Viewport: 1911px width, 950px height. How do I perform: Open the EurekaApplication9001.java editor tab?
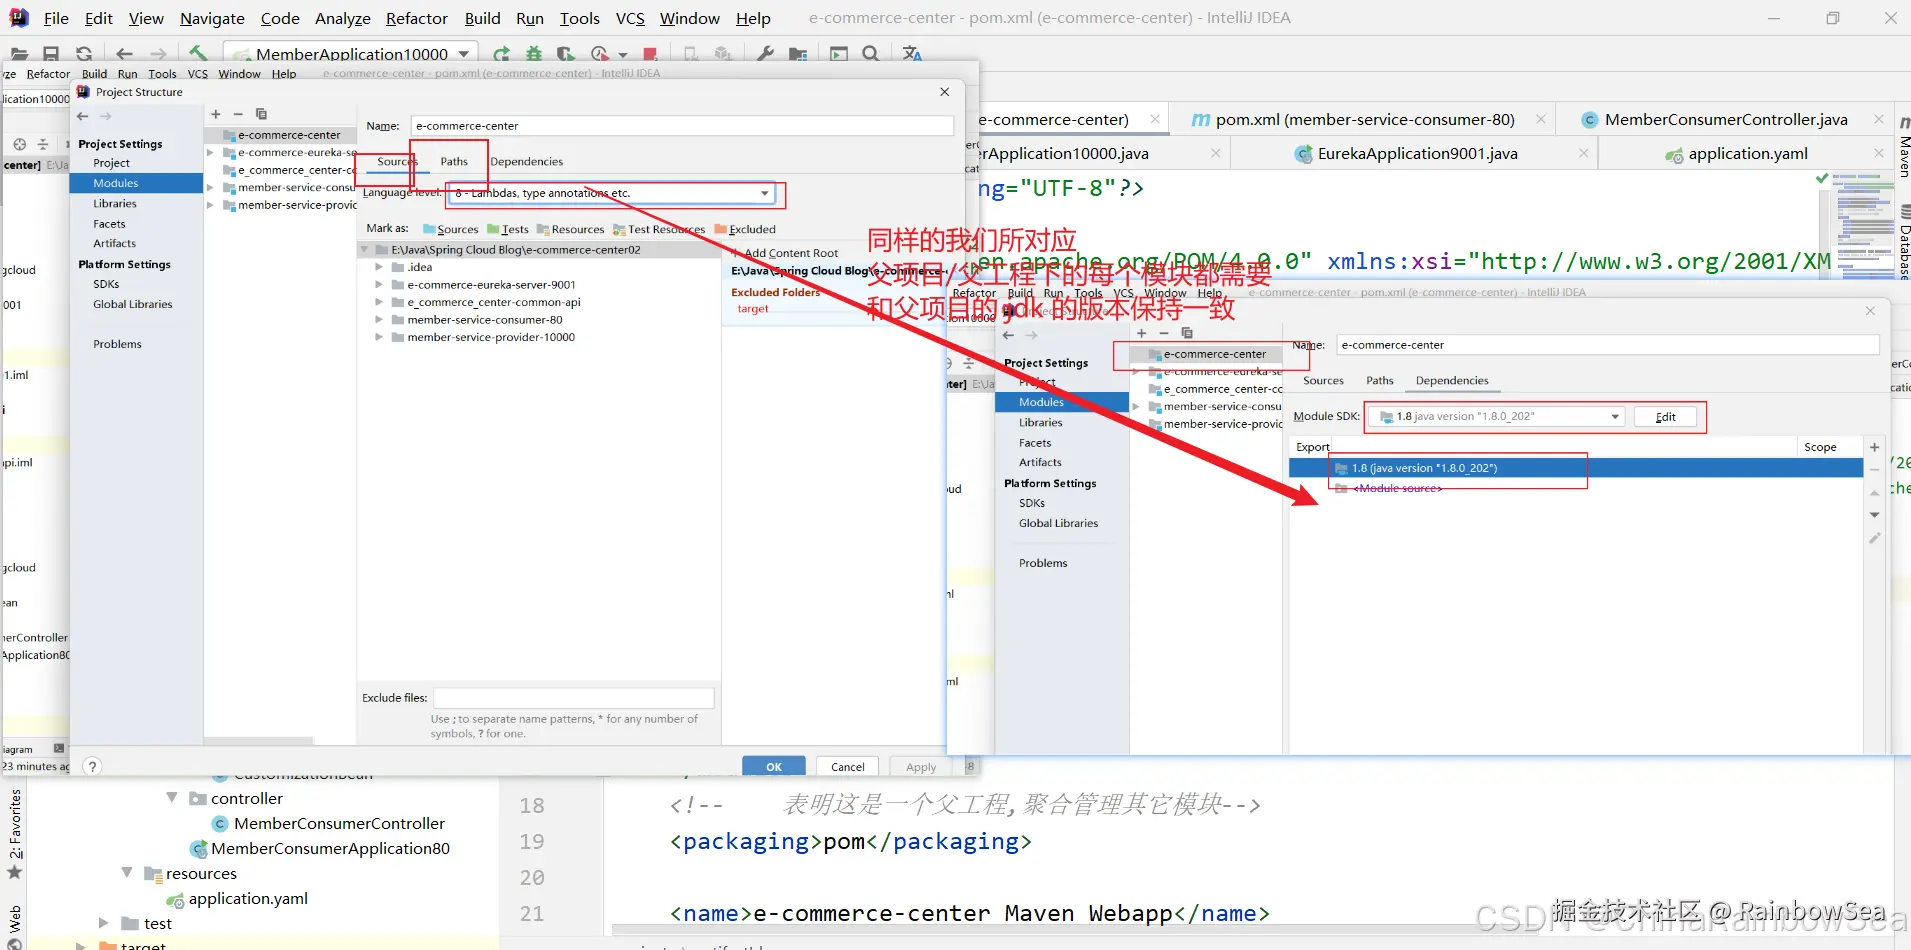1417,154
